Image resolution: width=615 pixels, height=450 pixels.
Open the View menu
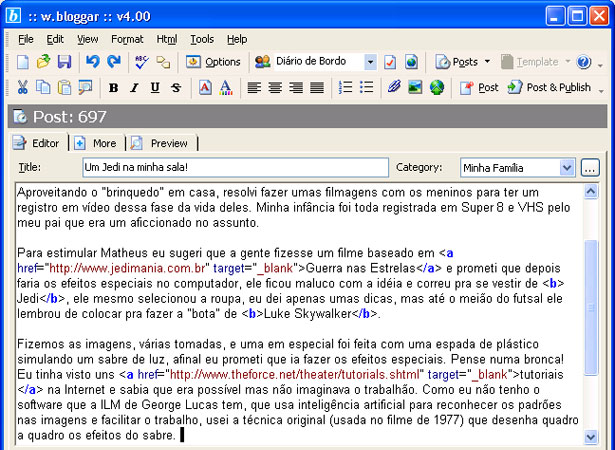(87, 39)
